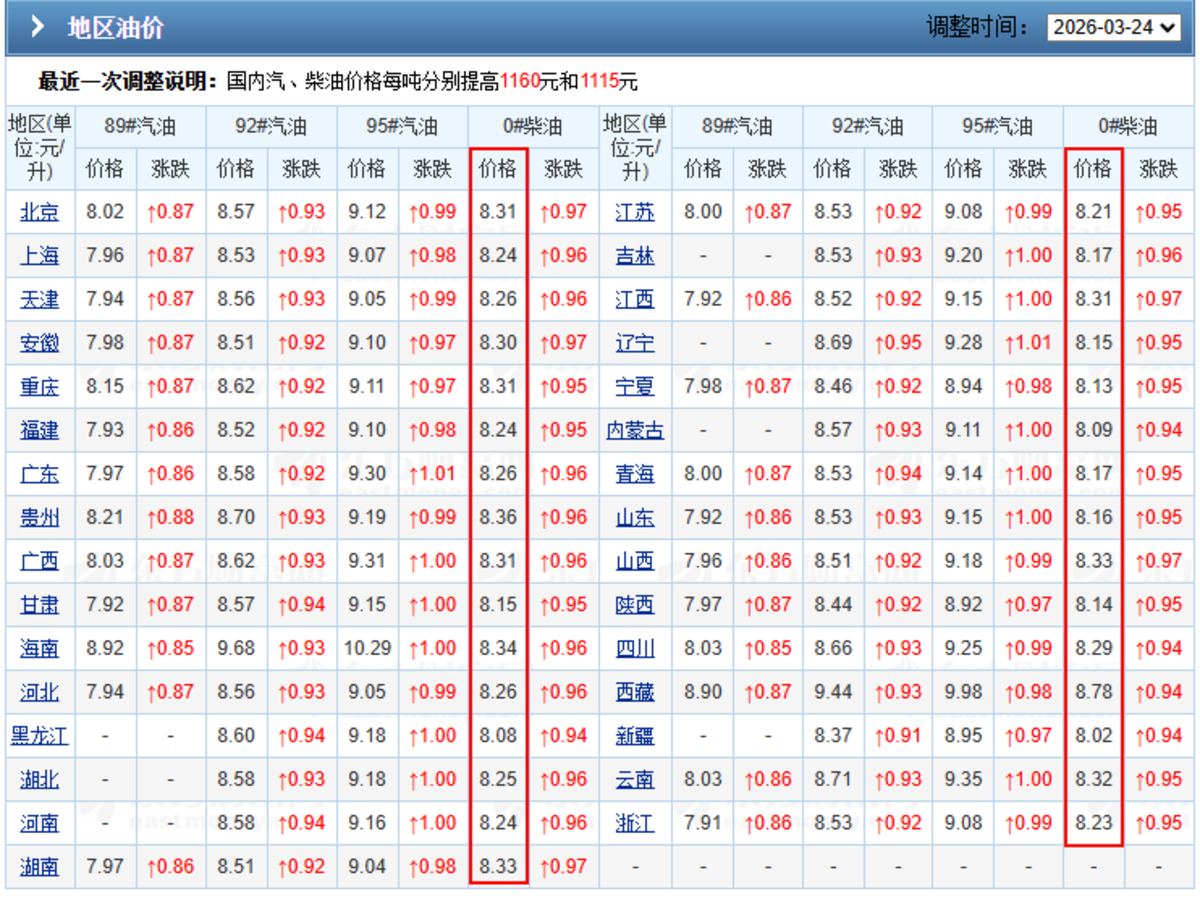Open the 黑龙江 region link
Viewport: 1200px width, 899px height.
[39, 736]
